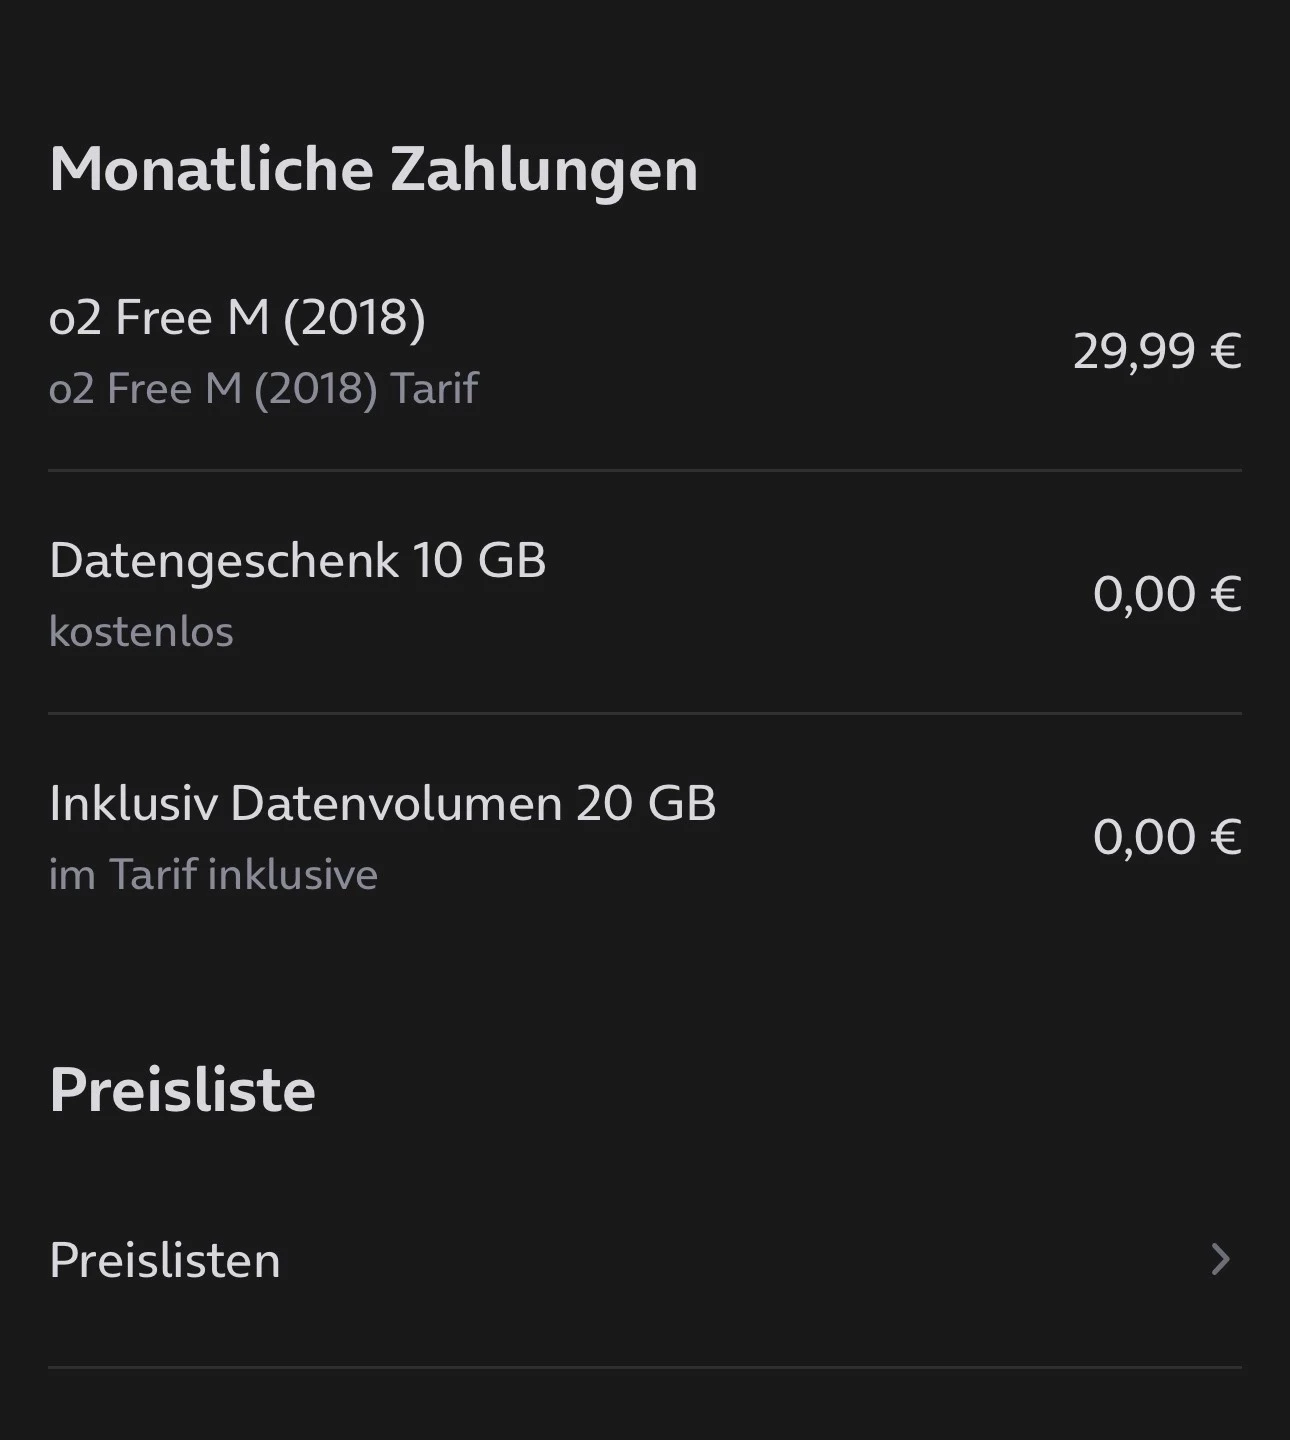Tap the euro sign beside 29,99
Image resolution: width=1290 pixels, height=1440 pixels.
(1226, 351)
